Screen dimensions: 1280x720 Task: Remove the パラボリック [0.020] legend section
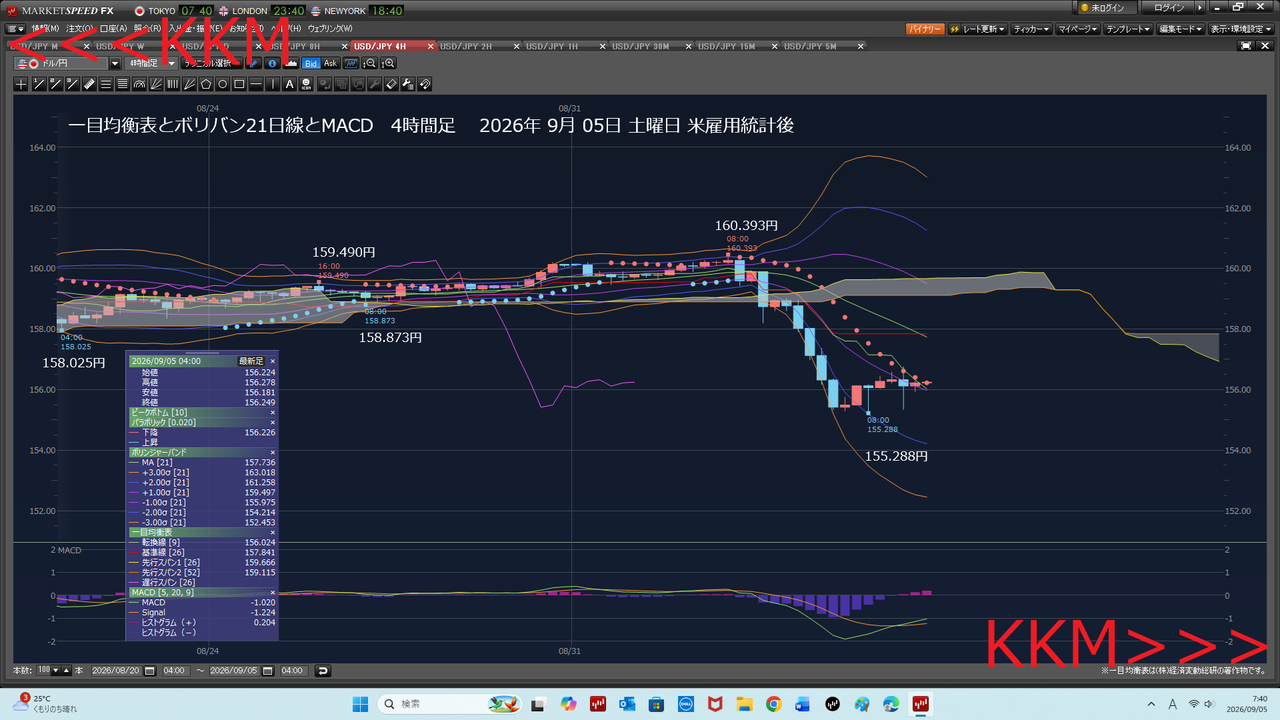click(272, 422)
